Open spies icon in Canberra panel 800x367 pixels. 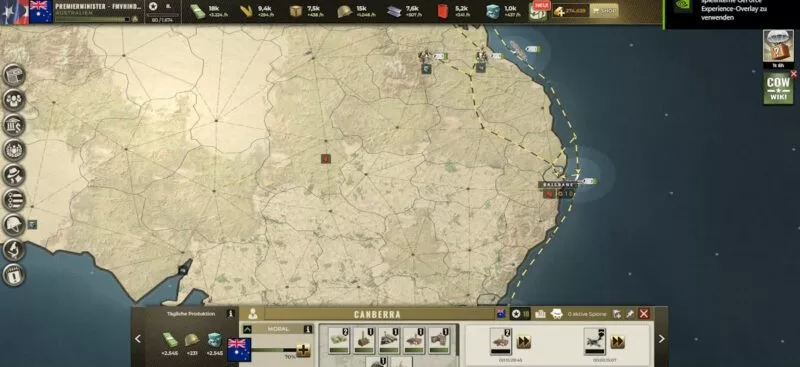pyautogui.click(x=556, y=314)
